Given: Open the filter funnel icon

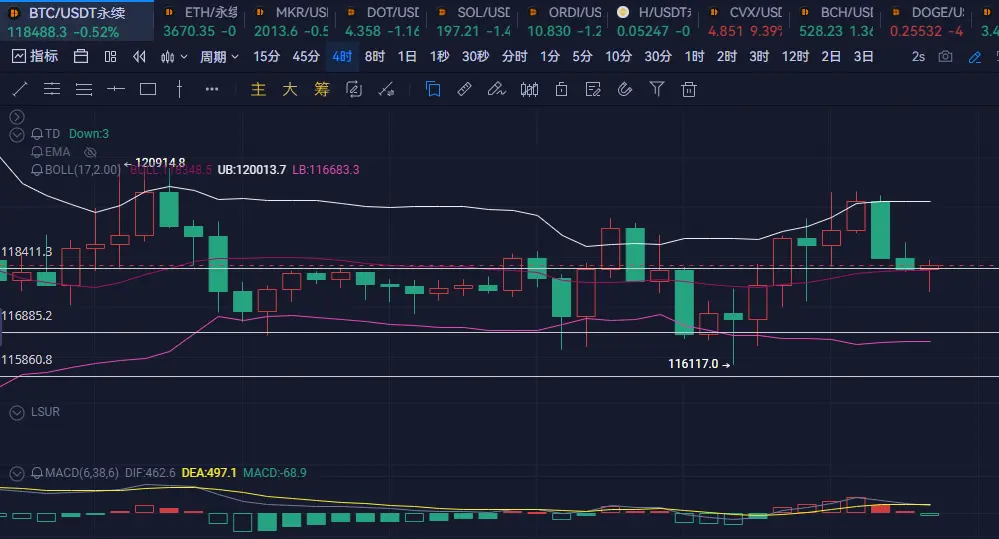Looking at the screenshot, I should [657, 89].
